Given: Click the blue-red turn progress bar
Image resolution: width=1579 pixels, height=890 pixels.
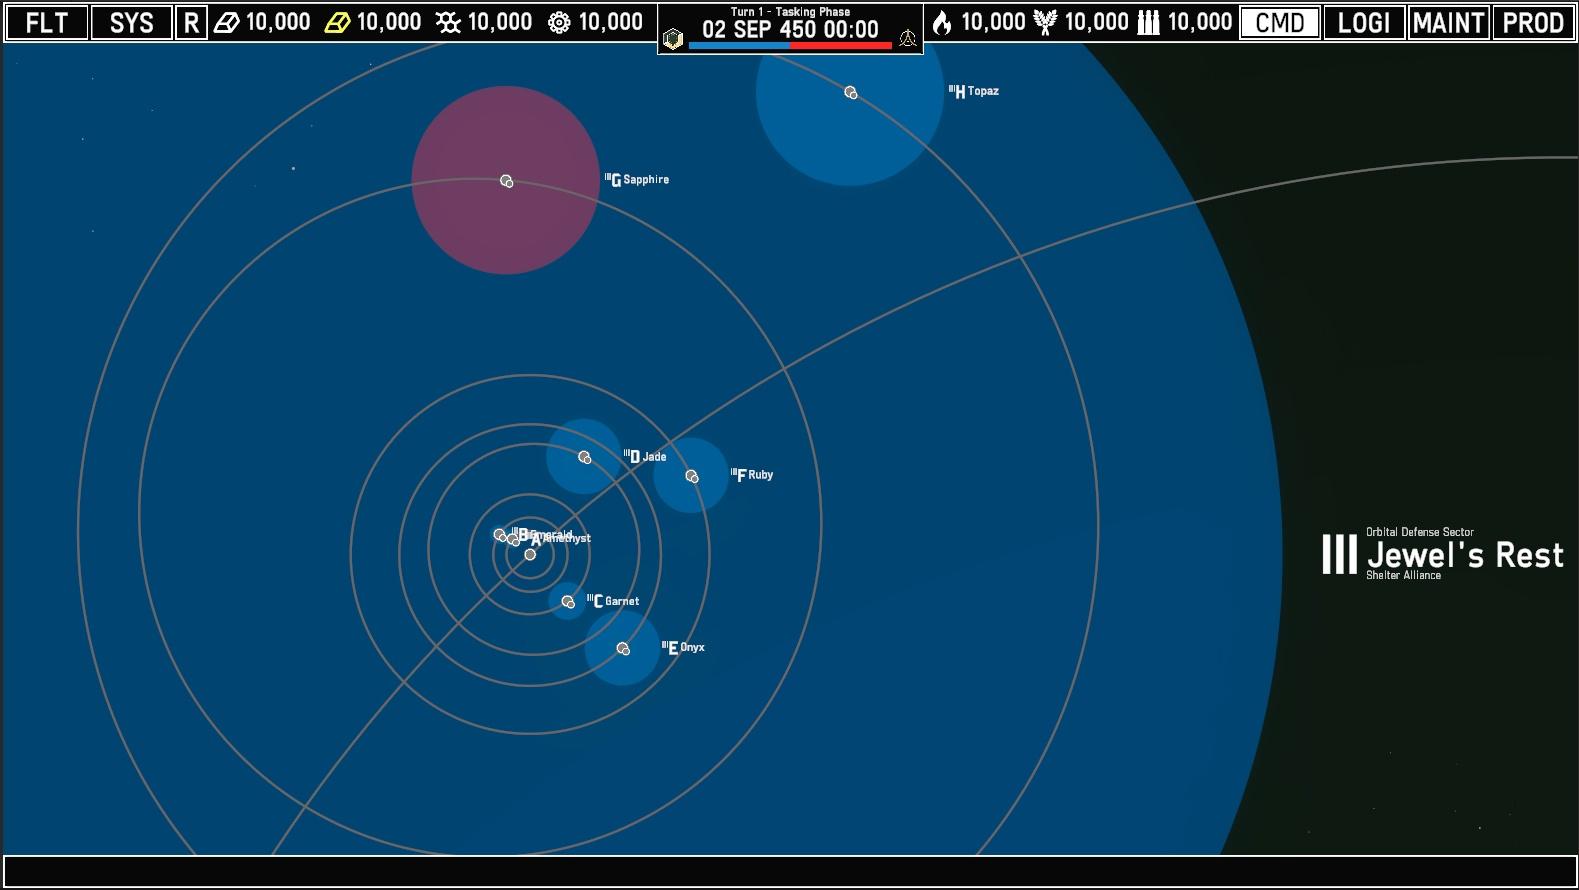Looking at the screenshot, I should click(790, 46).
